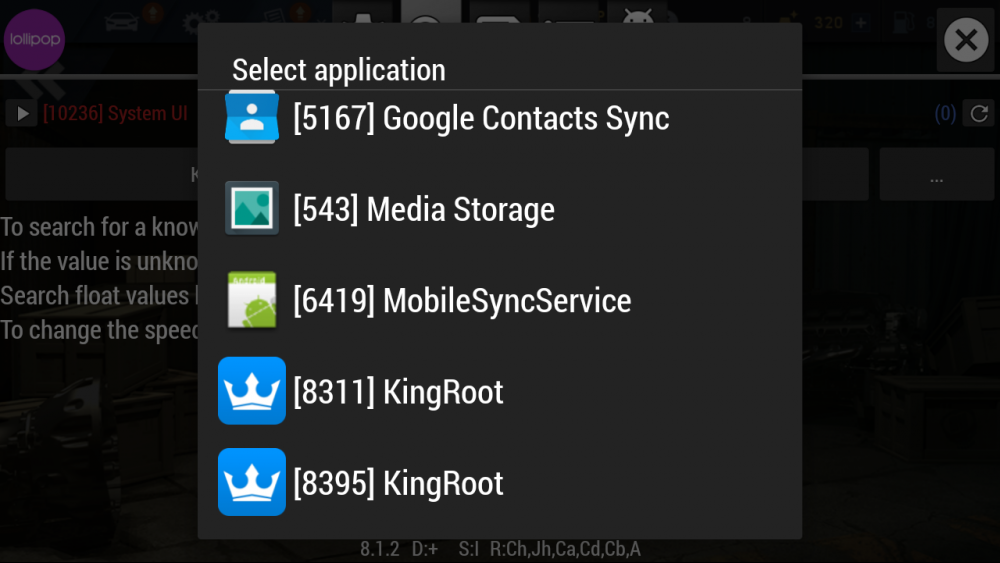Click the [10236] System UI process label
Viewport: 1000px width, 563px height.
click(114, 114)
